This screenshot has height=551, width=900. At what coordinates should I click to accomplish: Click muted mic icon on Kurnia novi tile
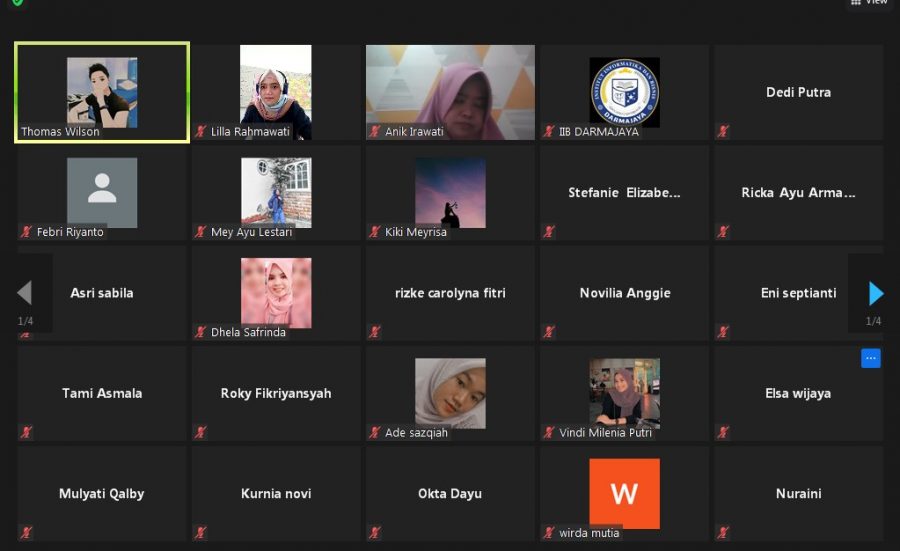click(x=200, y=533)
